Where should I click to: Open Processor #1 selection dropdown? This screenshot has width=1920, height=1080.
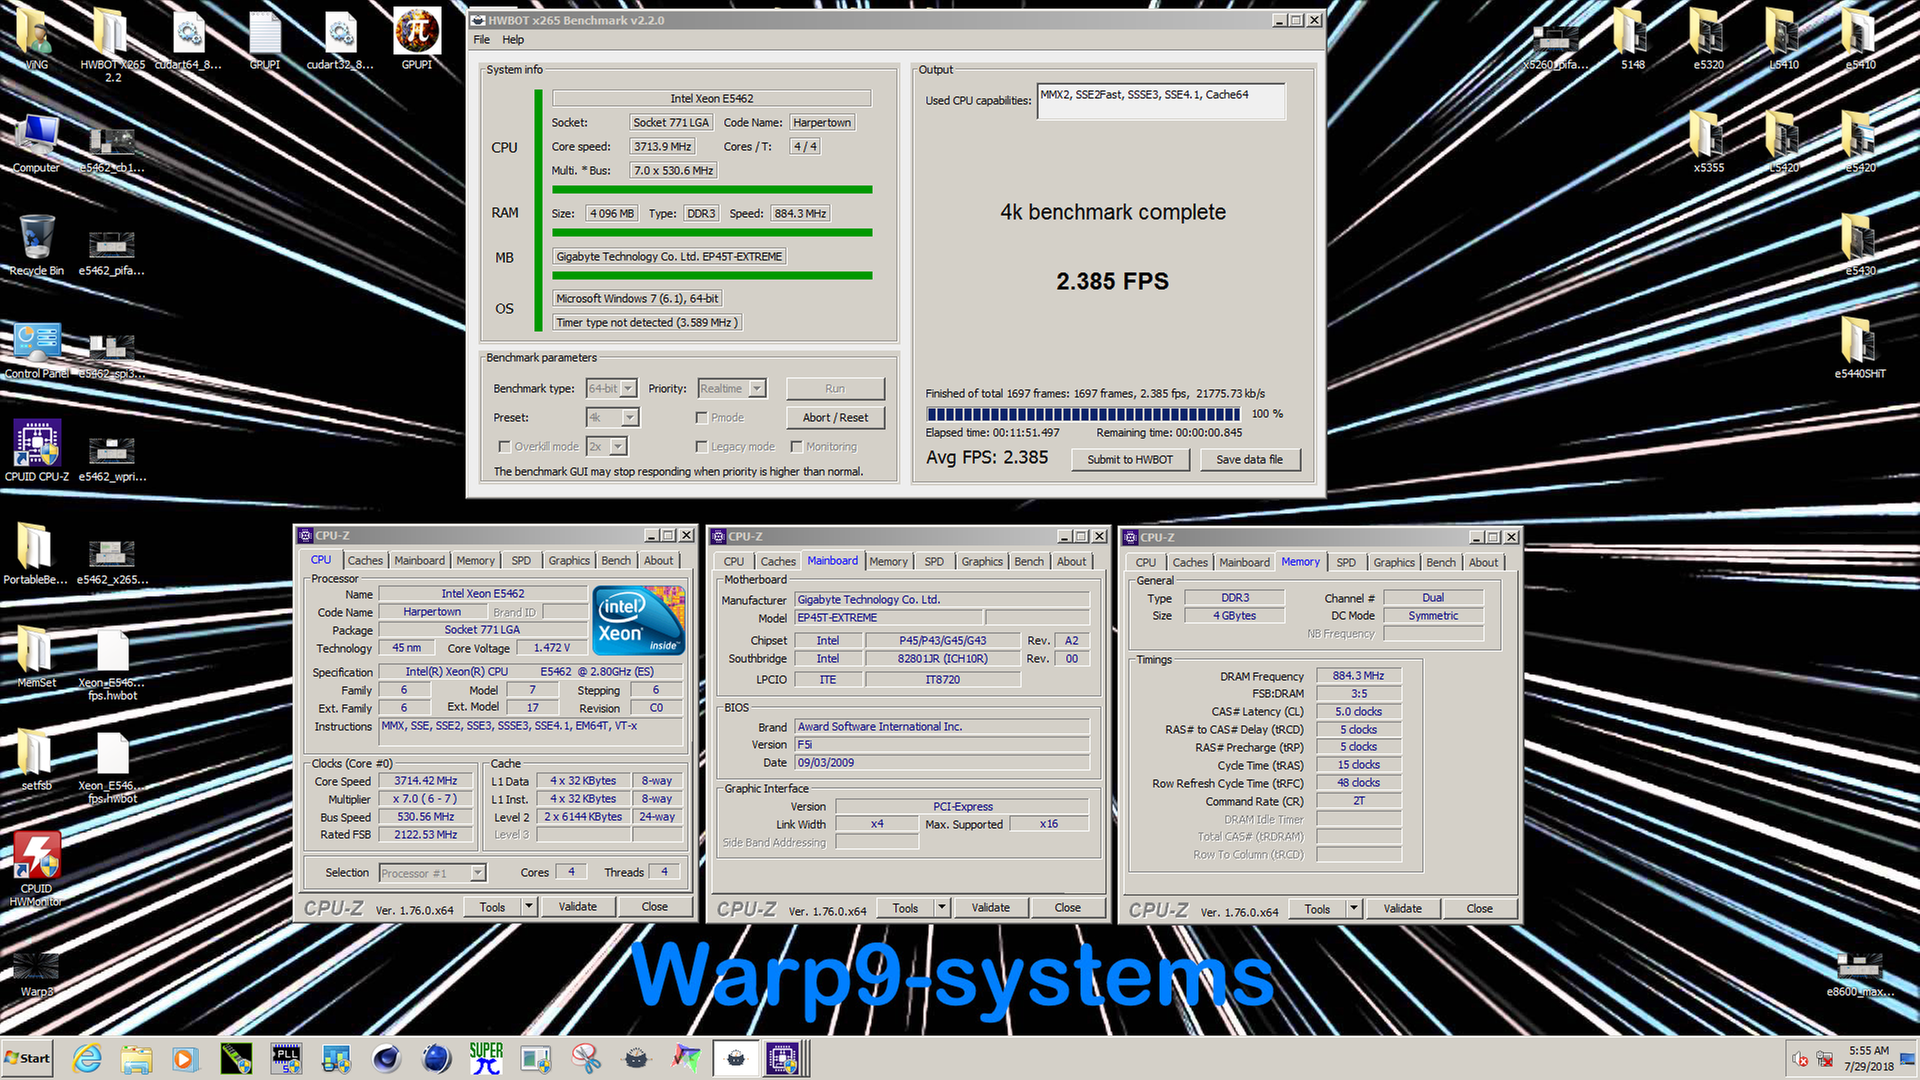432,873
